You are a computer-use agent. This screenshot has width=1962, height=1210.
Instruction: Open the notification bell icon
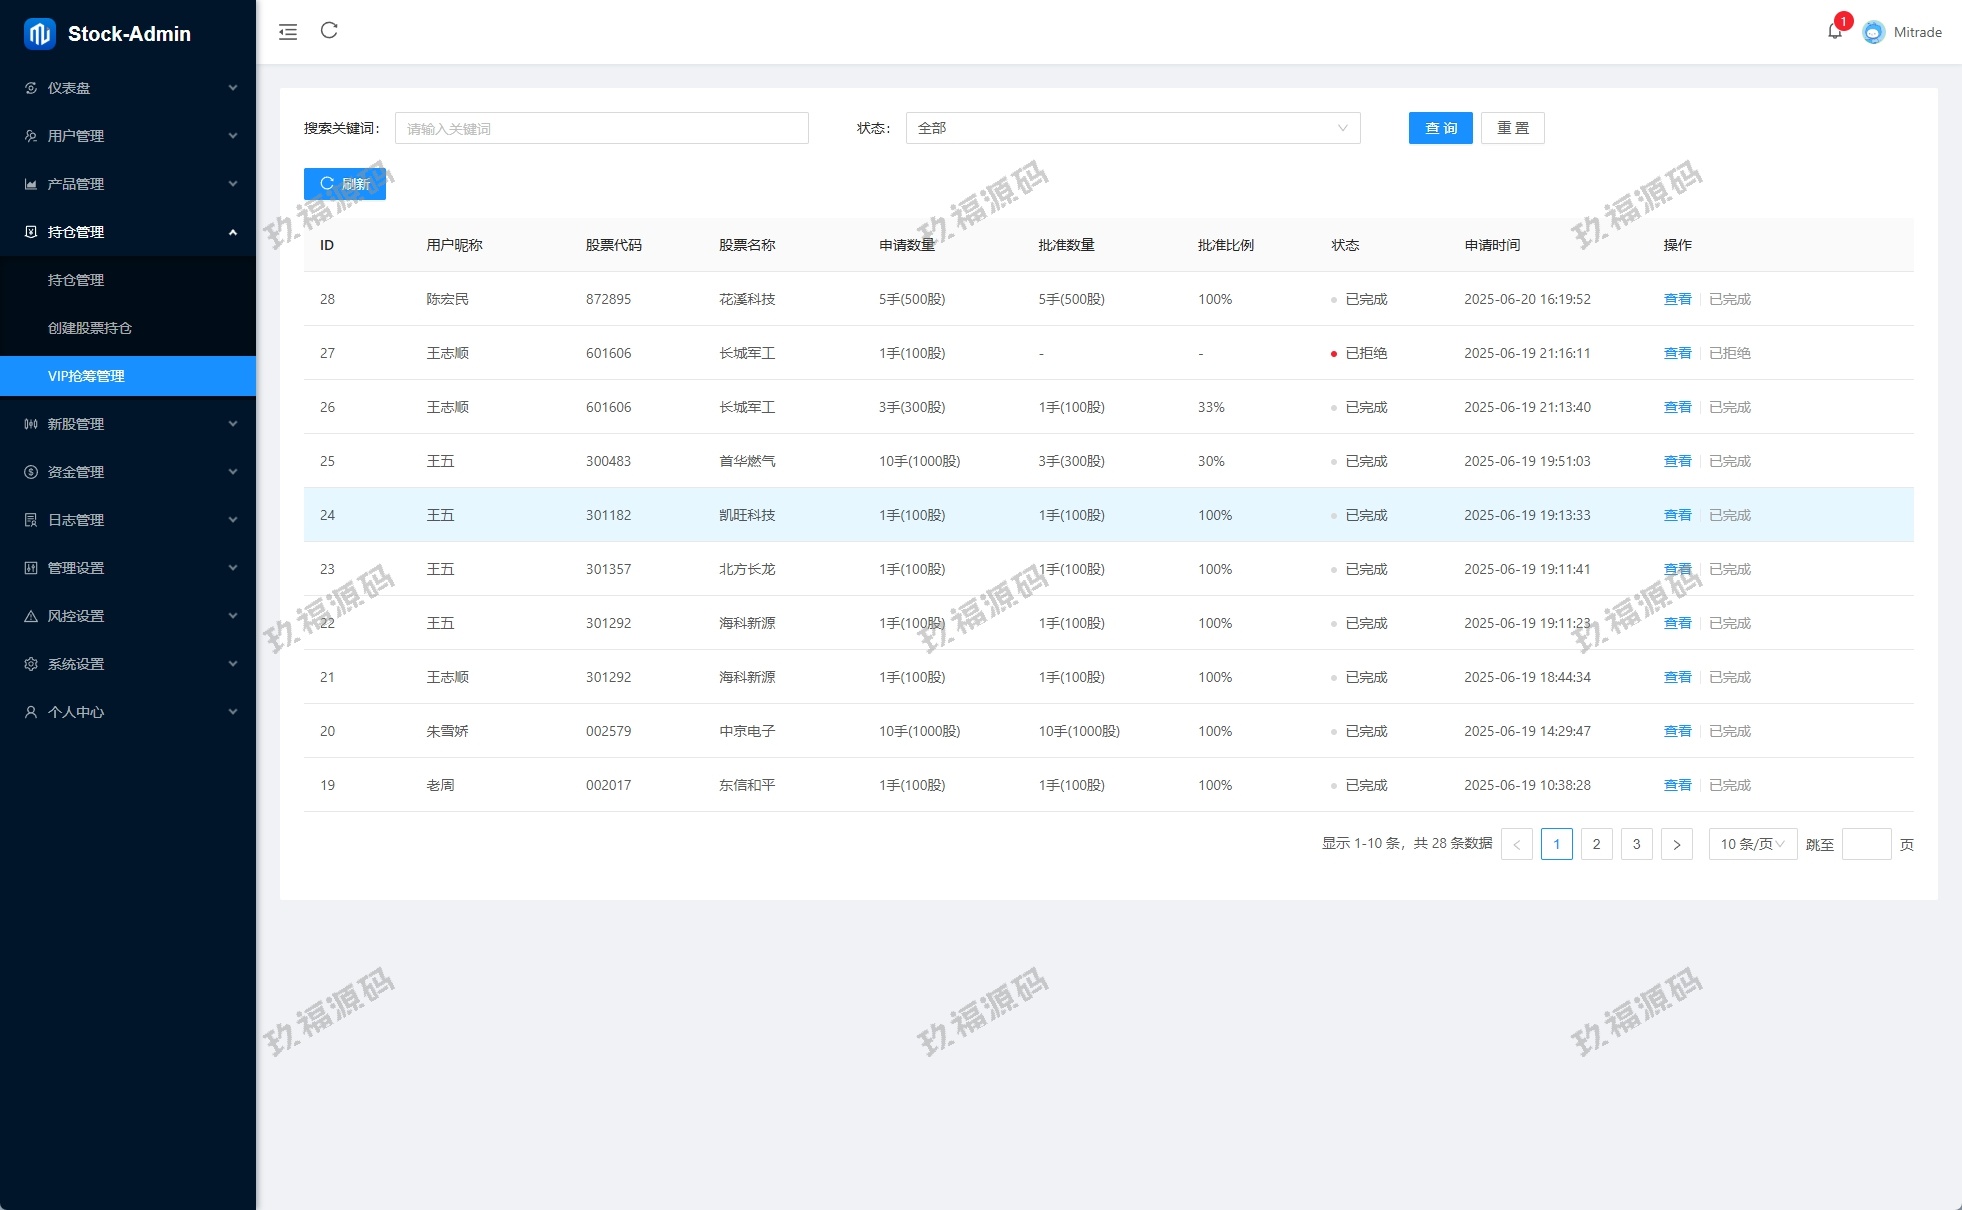pyautogui.click(x=1834, y=32)
